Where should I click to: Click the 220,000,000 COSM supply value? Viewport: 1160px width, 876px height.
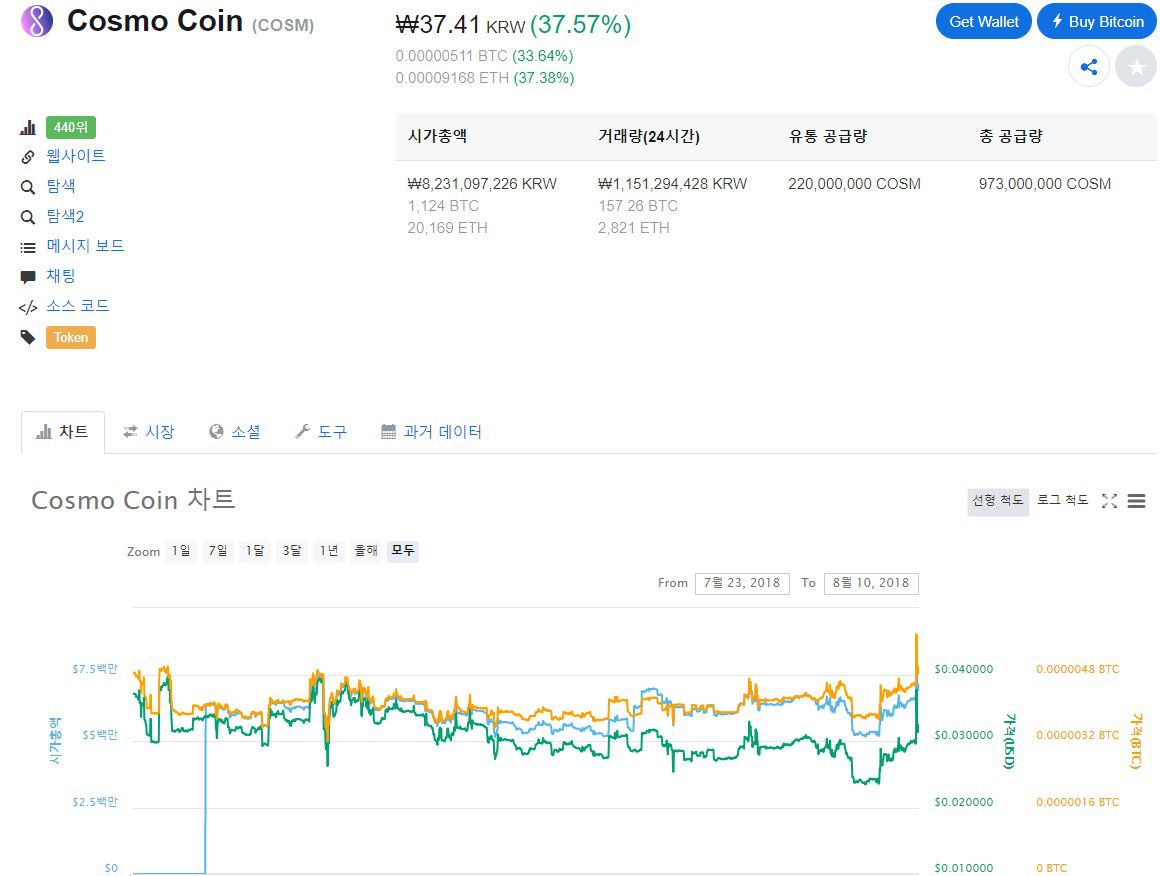pos(854,183)
